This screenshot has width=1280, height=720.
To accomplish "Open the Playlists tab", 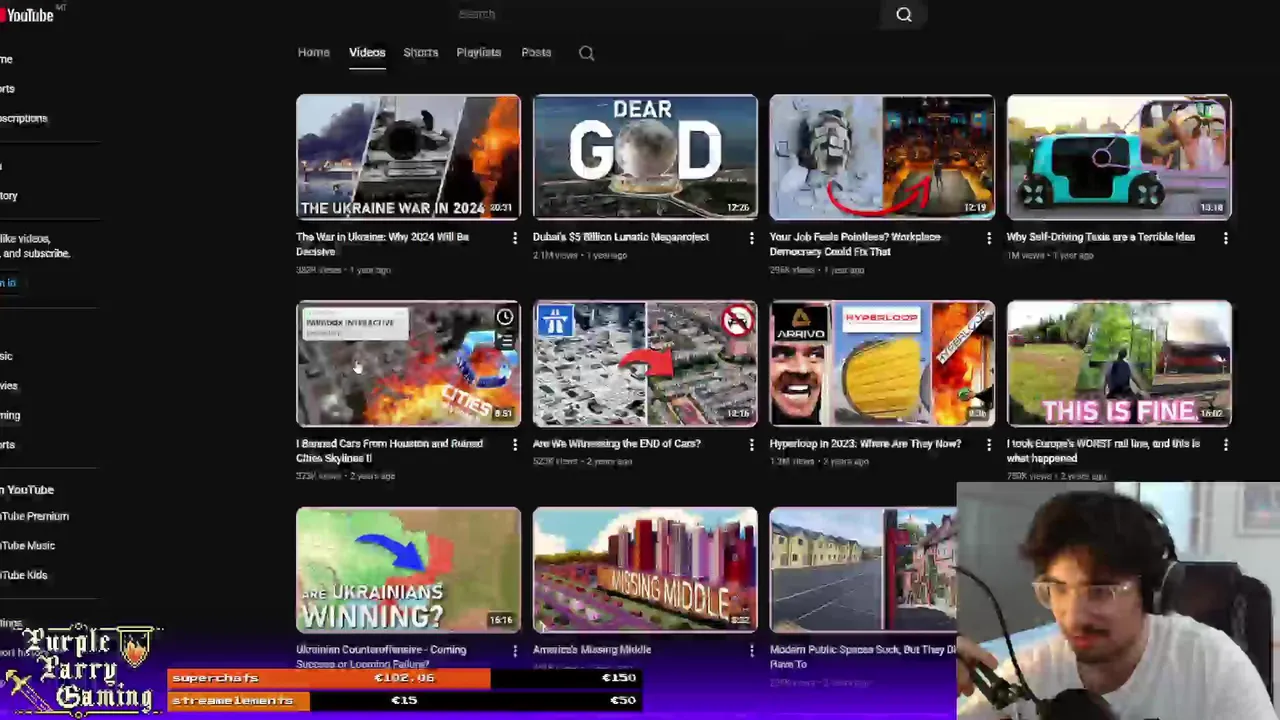I will tap(478, 52).
